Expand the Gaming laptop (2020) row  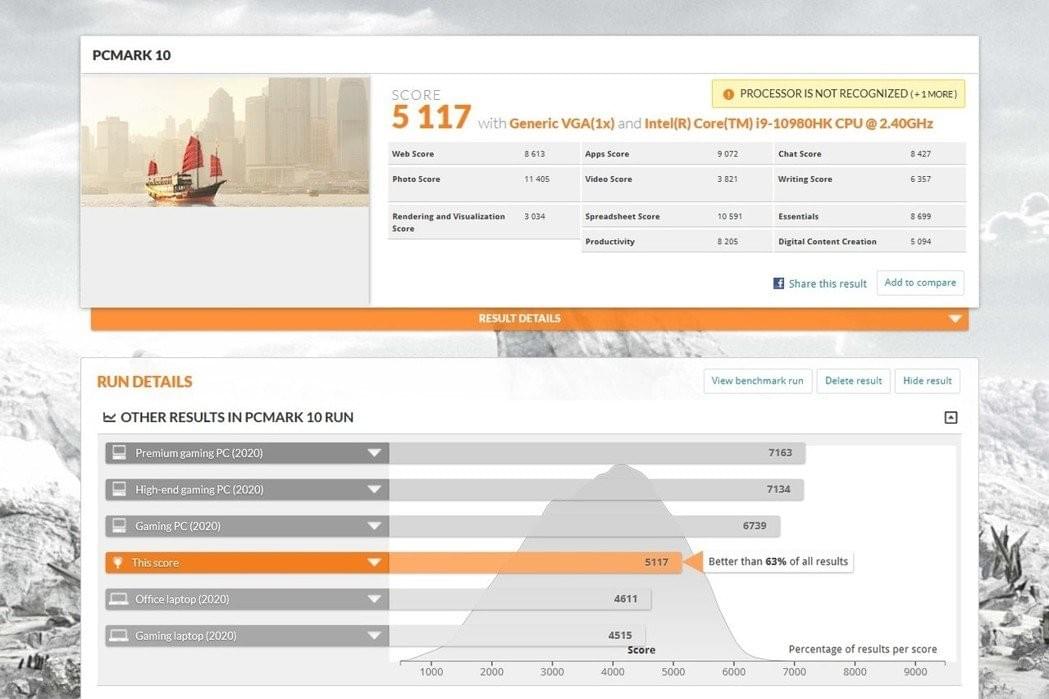[374, 635]
